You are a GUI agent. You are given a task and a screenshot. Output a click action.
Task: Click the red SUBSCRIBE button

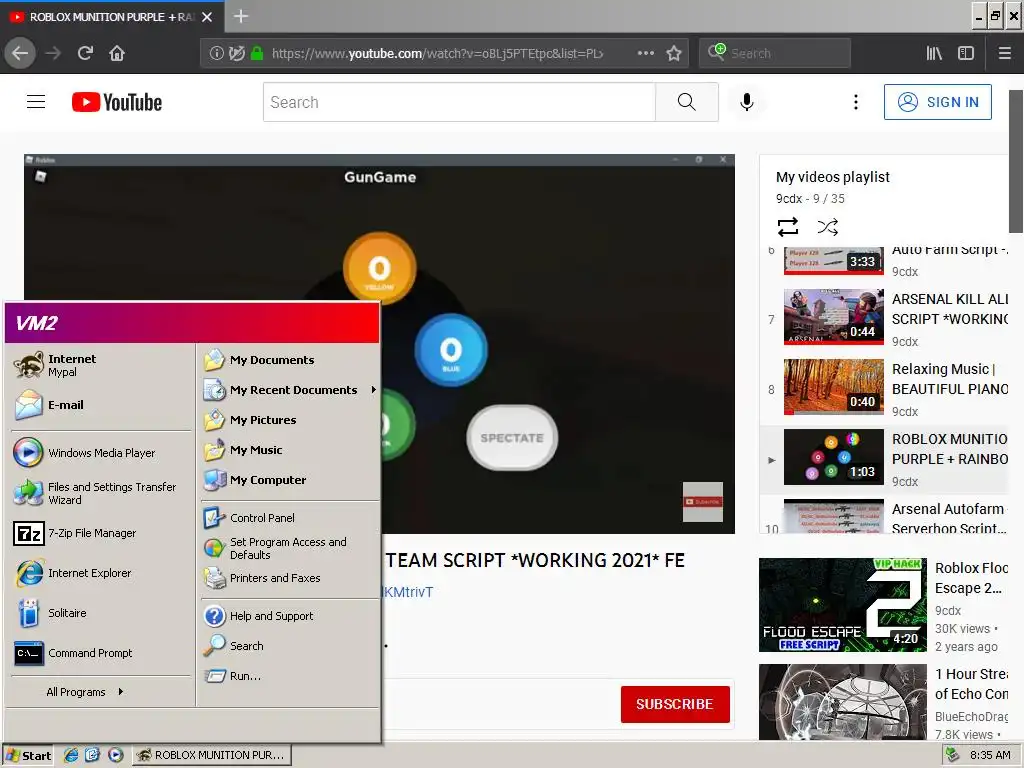pyautogui.click(x=675, y=704)
